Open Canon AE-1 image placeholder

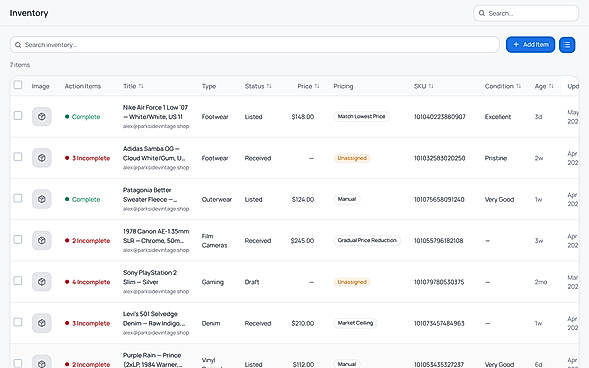42,240
